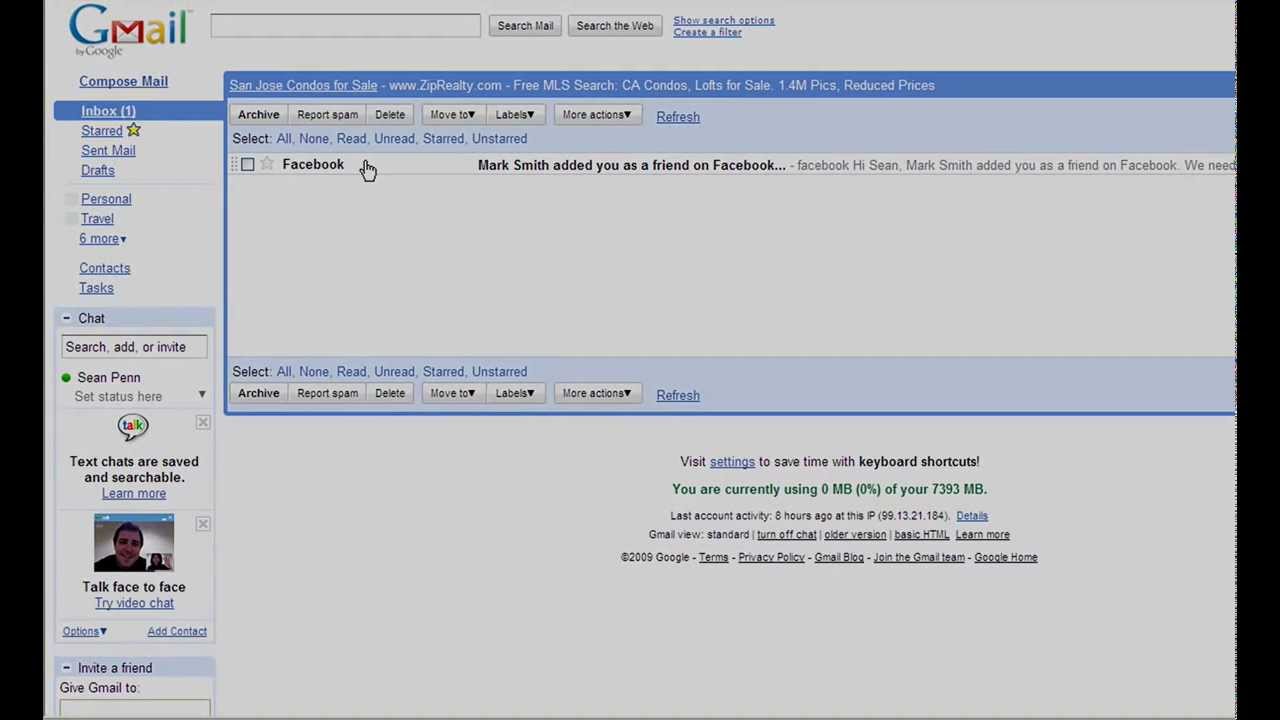Open chat Options menu
This screenshot has width=1280, height=720.
click(85, 631)
